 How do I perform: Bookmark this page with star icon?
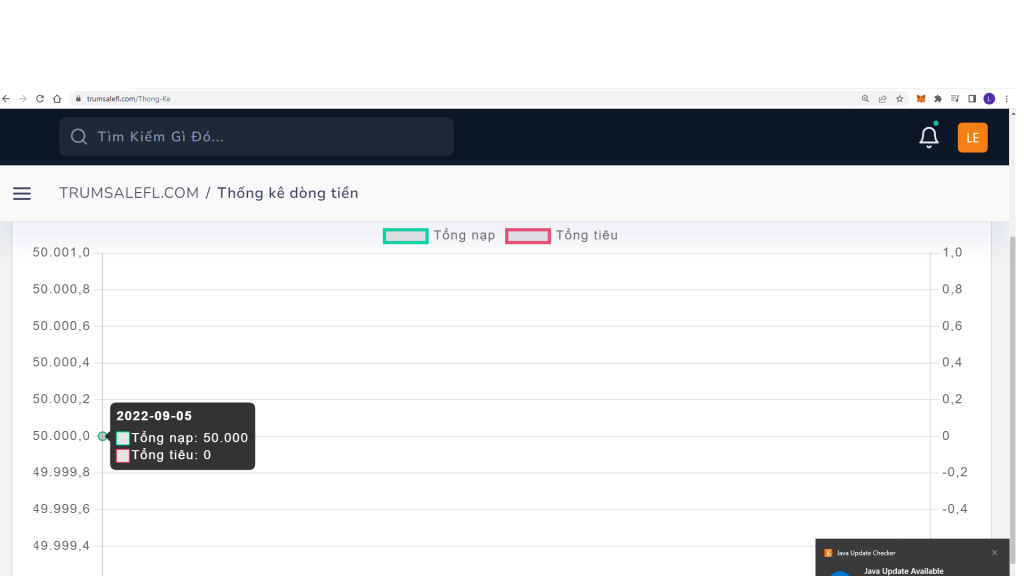pos(899,99)
